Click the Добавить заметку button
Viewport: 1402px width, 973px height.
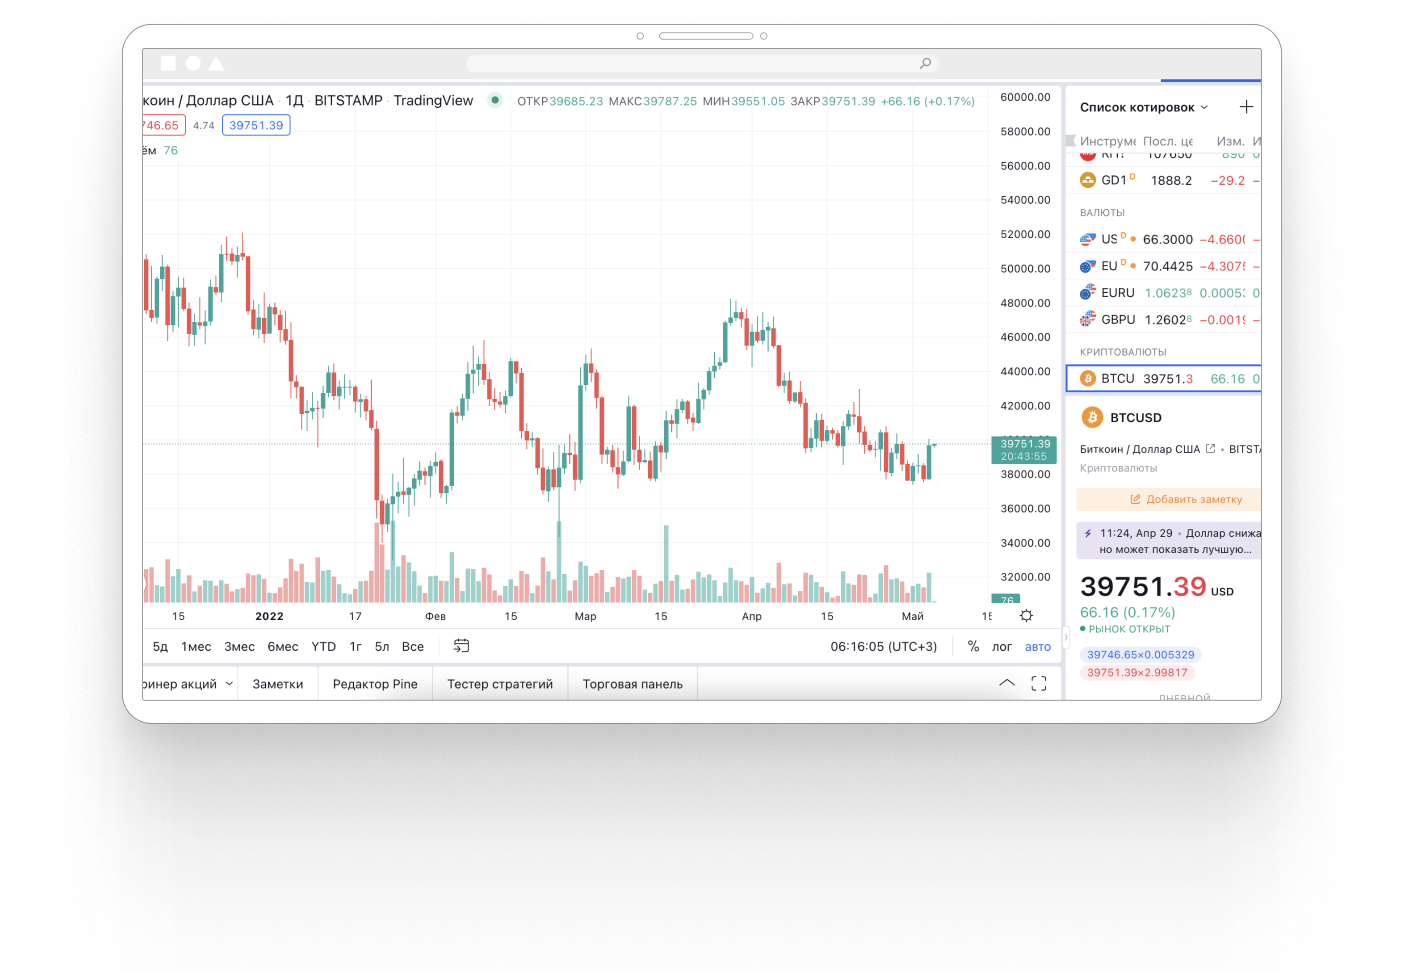(x=1168, y=499)
